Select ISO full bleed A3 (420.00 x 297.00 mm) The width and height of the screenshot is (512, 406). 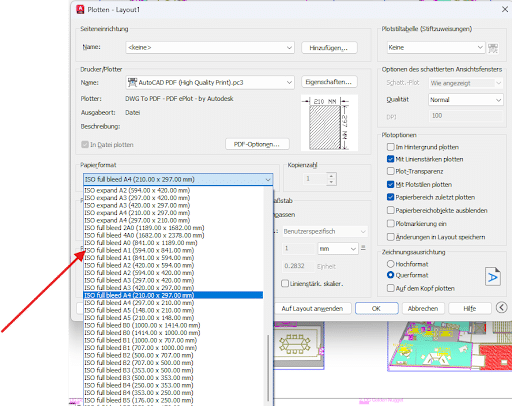coord(173,288)
